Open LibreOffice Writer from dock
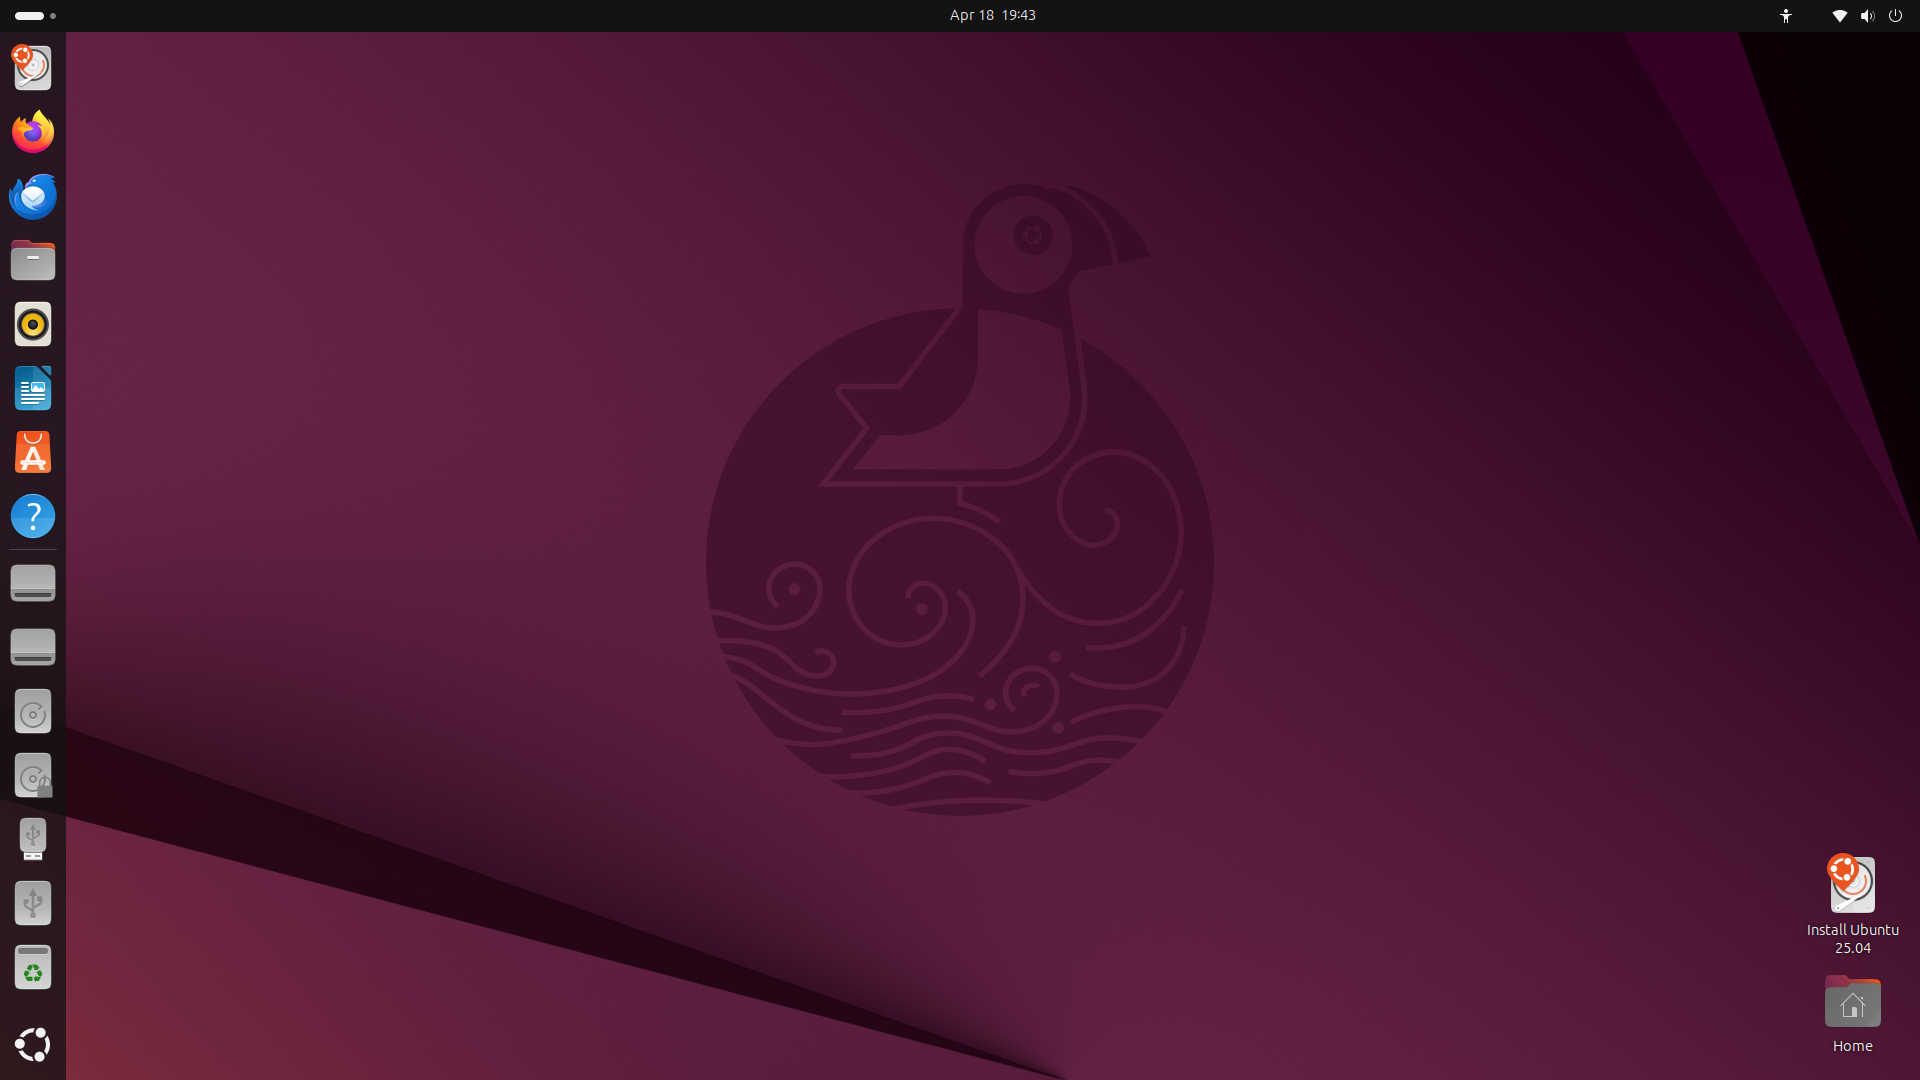Viewport: 1920px width, 1080px height. (33, 388)
